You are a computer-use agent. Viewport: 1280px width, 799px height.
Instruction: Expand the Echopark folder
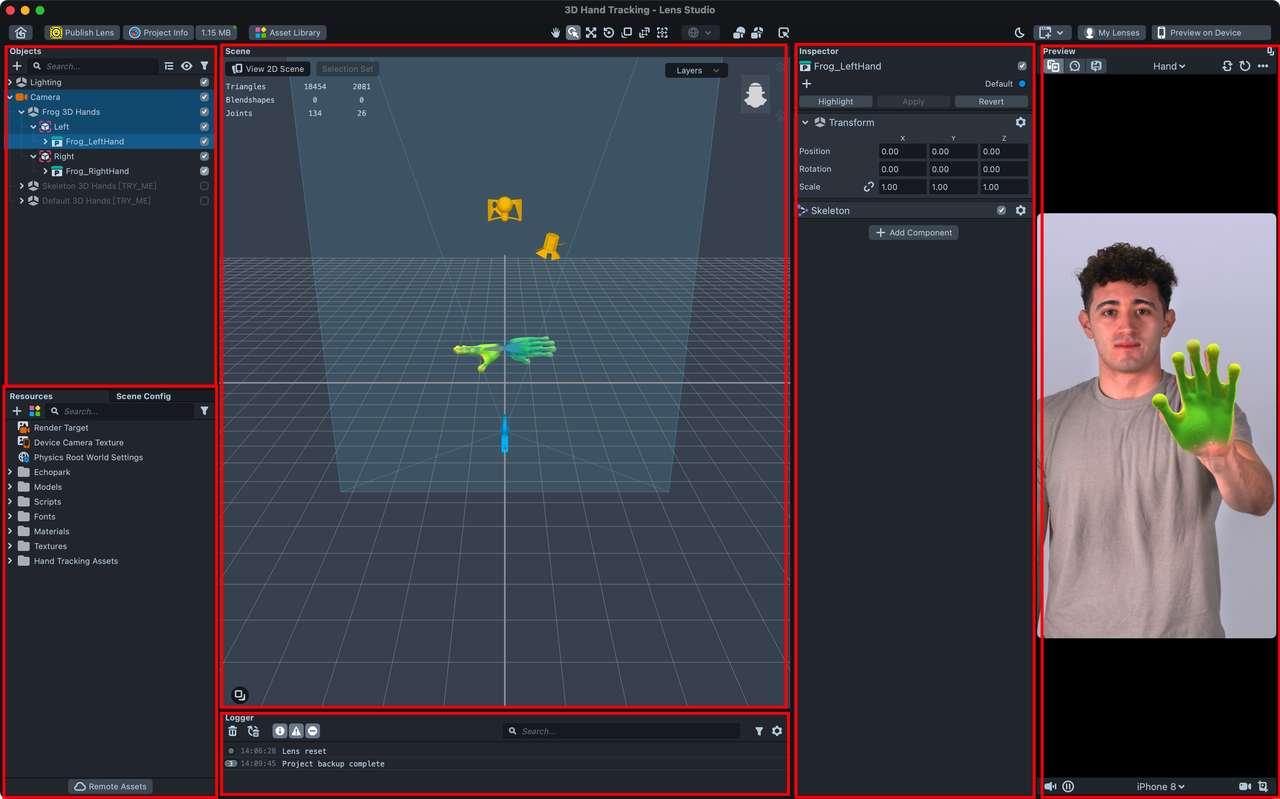(x=10, y=472)
